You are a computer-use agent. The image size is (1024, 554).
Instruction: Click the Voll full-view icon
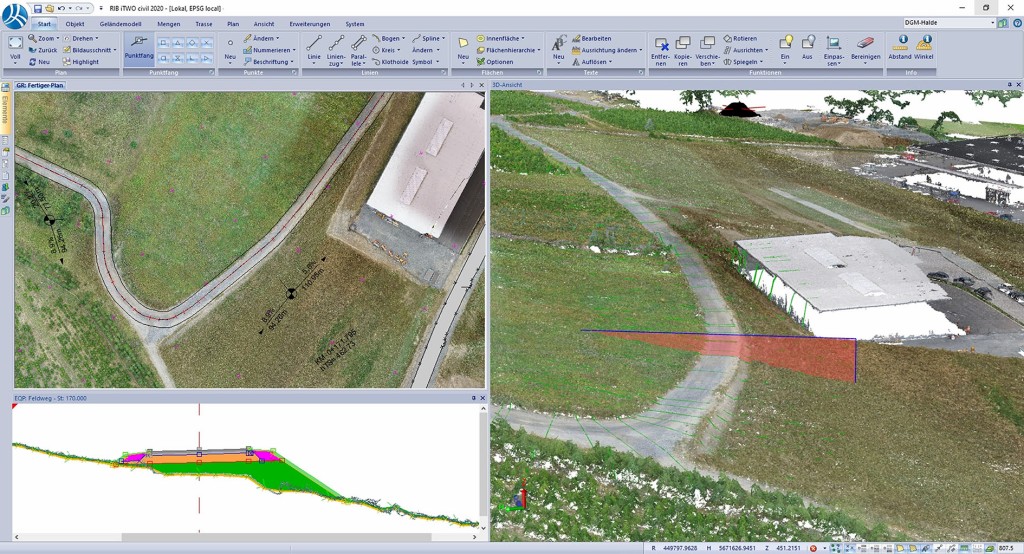pos(15,47)
